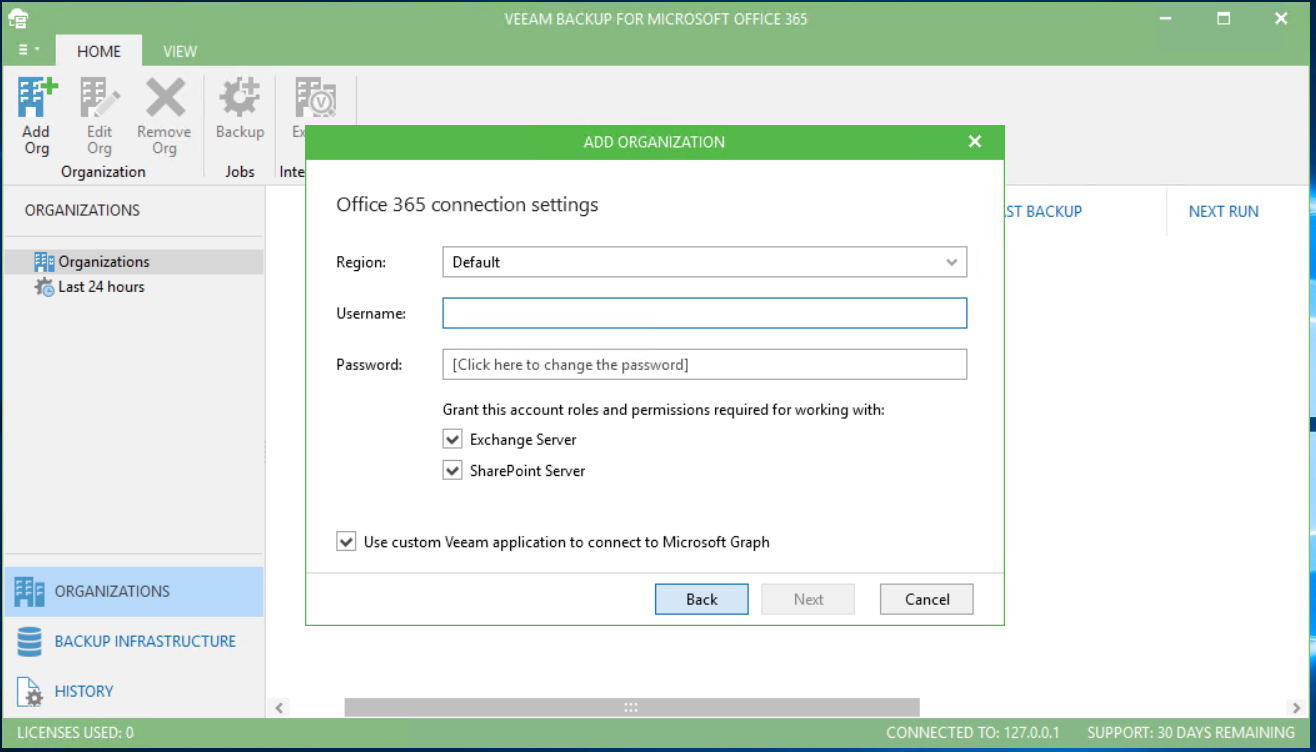Viewport: 1316px width, 752px height.
Task: Click the Add Org ribbon icon
Action: coord(37,99)
